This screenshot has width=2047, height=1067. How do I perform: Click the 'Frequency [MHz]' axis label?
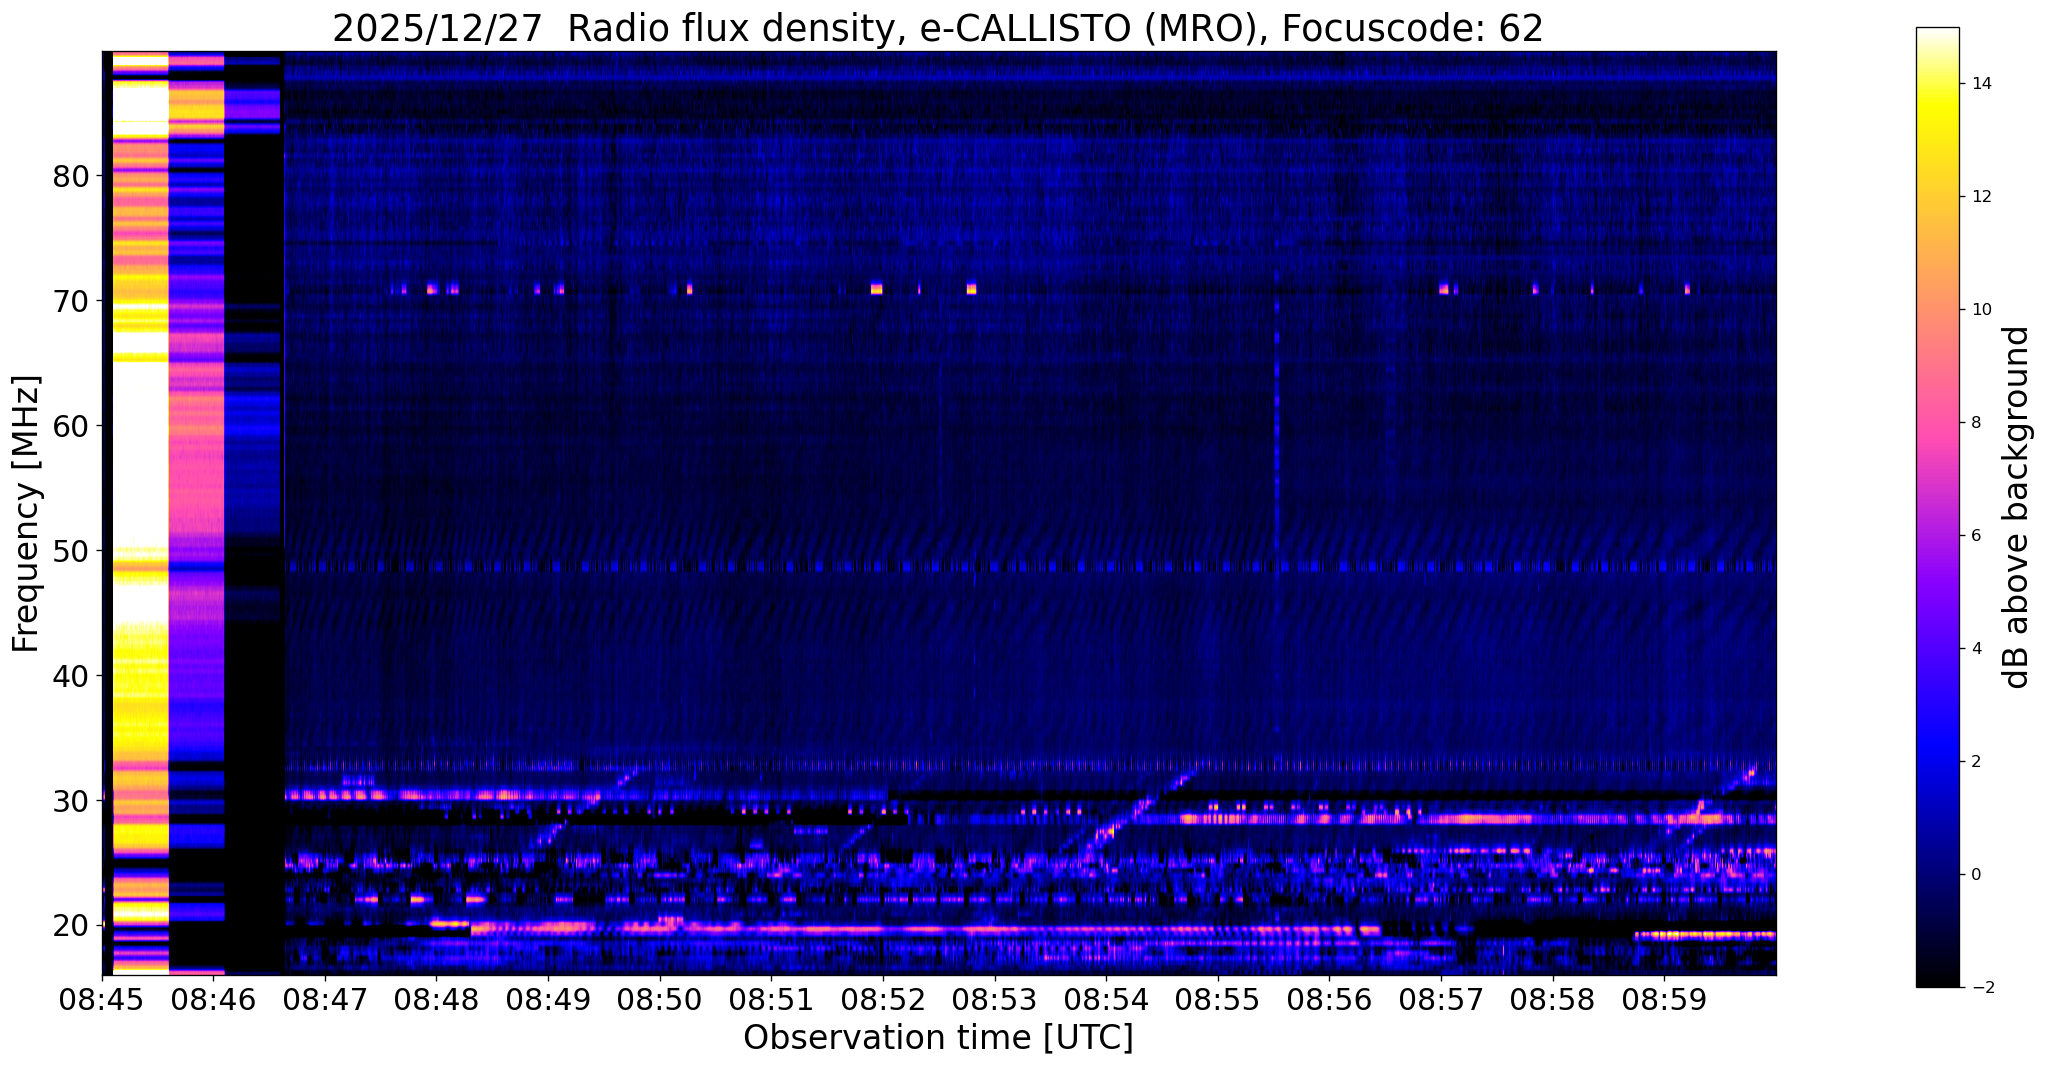click(27, 514)
